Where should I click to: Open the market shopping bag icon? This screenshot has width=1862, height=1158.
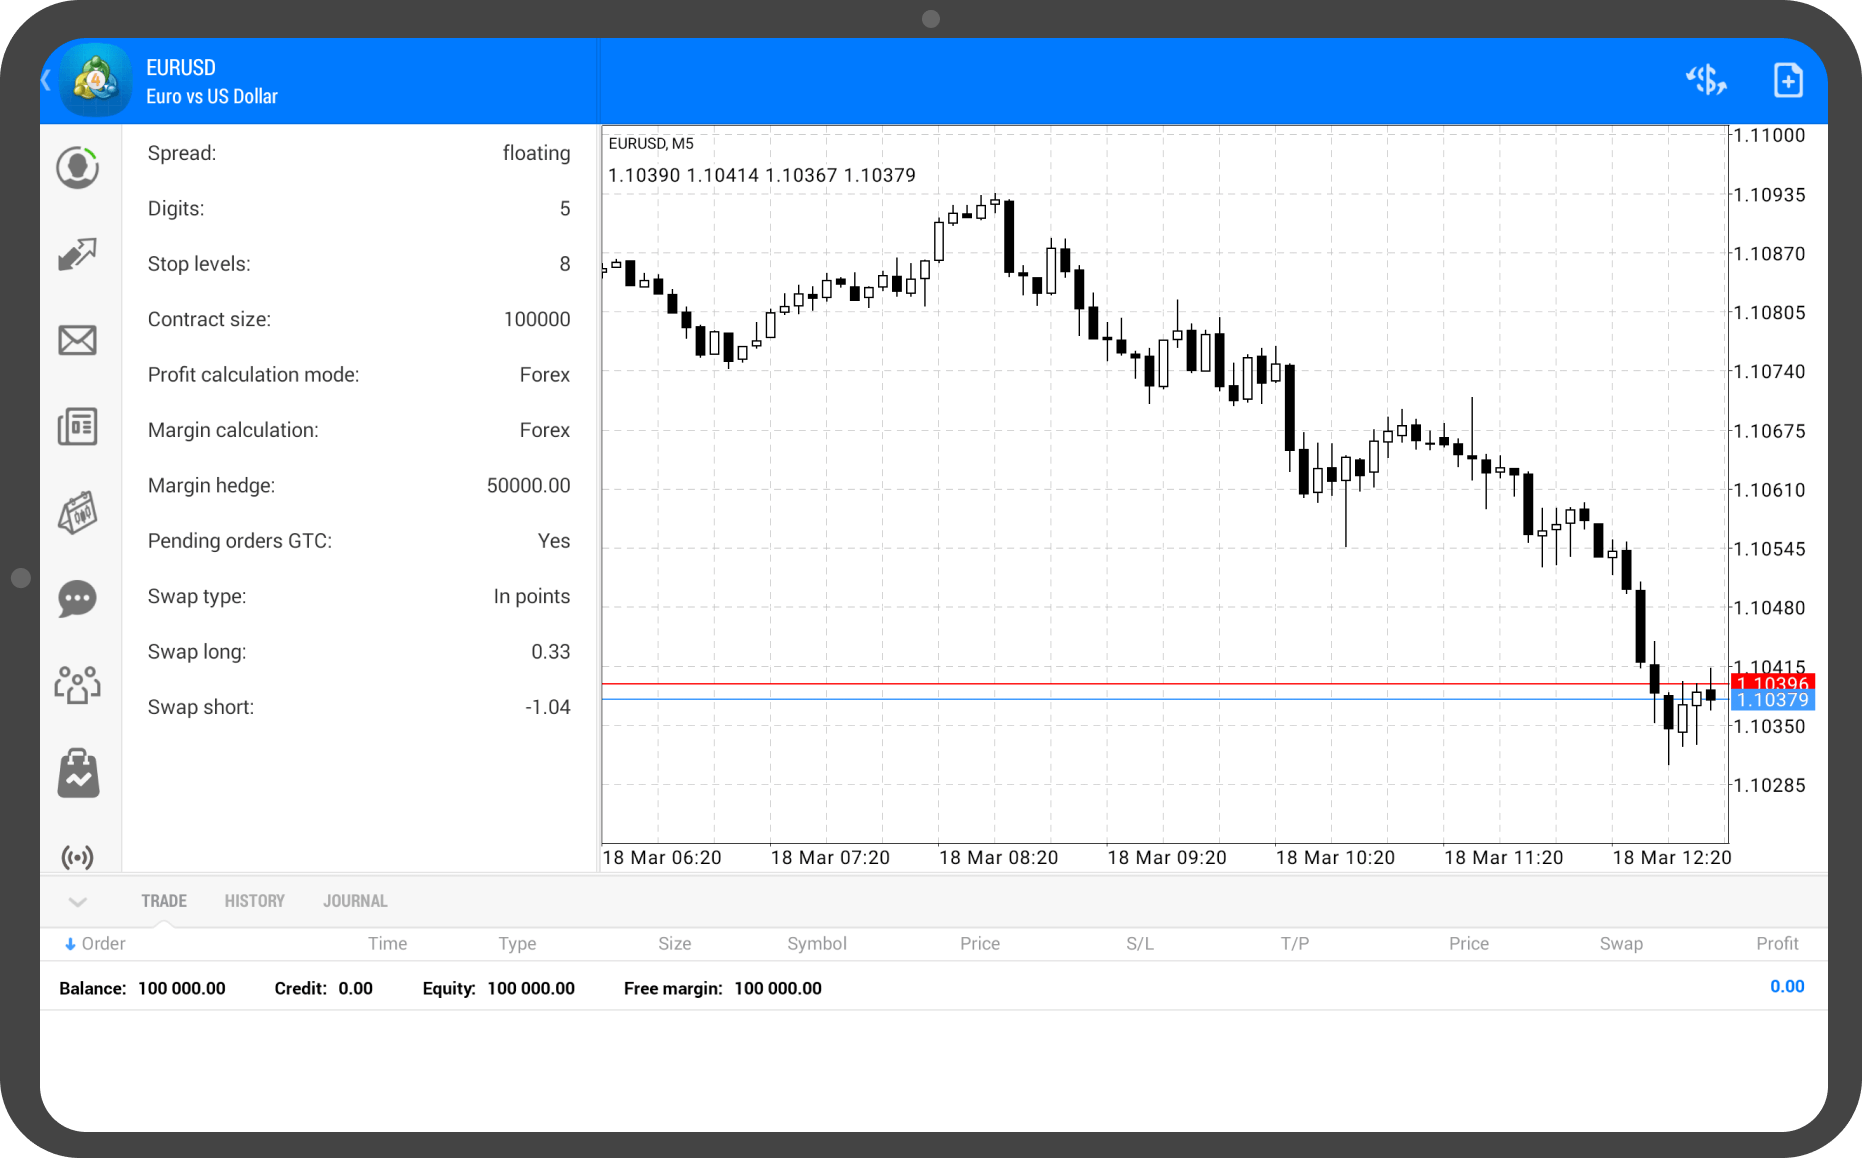(x=78, y=773)
